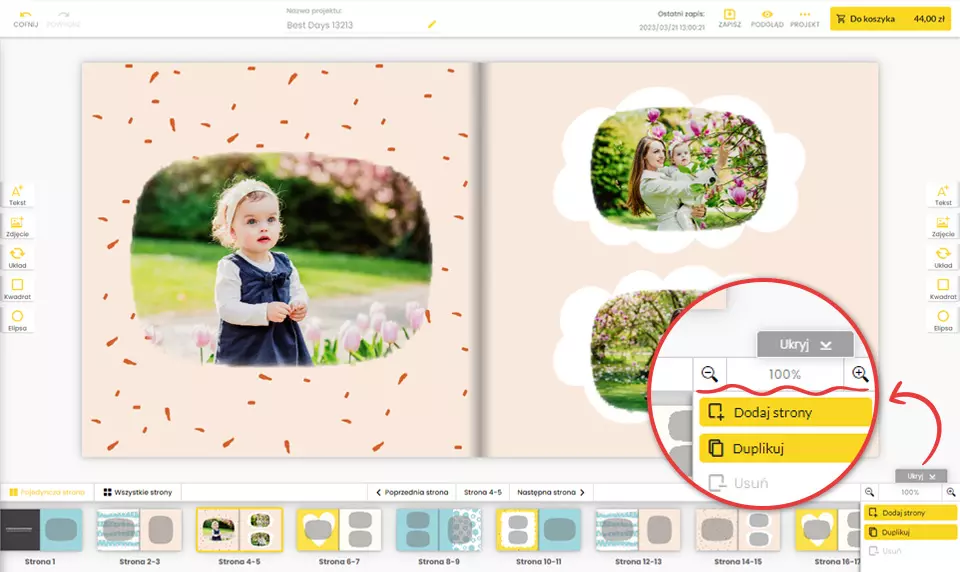Click the pencil icon to rename project

(432, 24)
